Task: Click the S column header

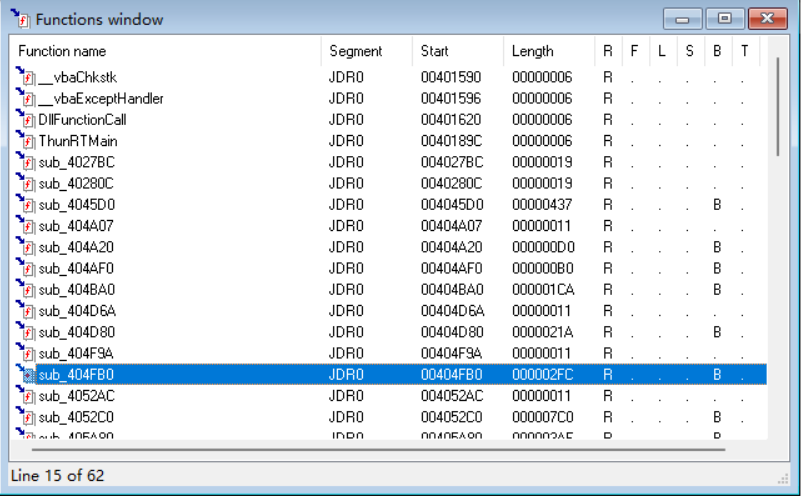Action: (x=691, y=51)
